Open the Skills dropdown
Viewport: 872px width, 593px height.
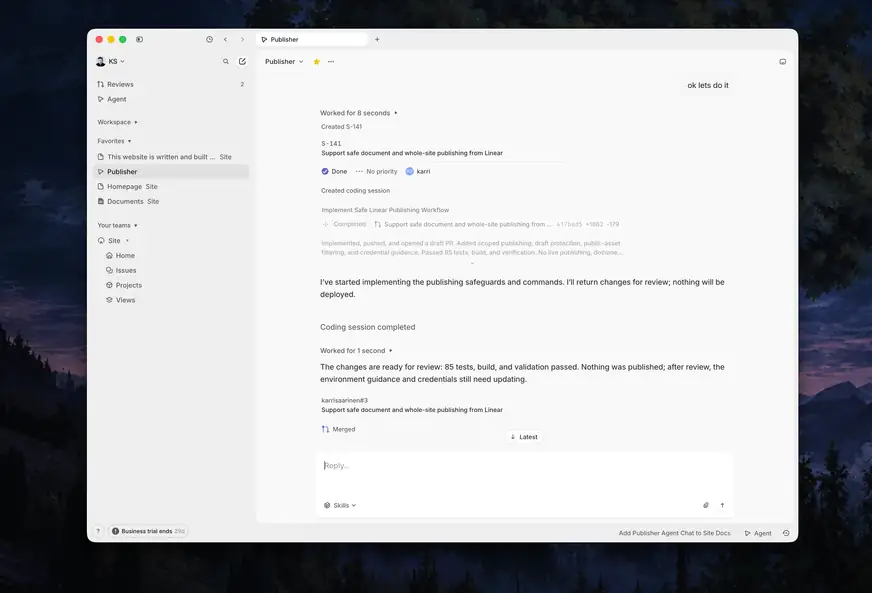coord(340,505)
